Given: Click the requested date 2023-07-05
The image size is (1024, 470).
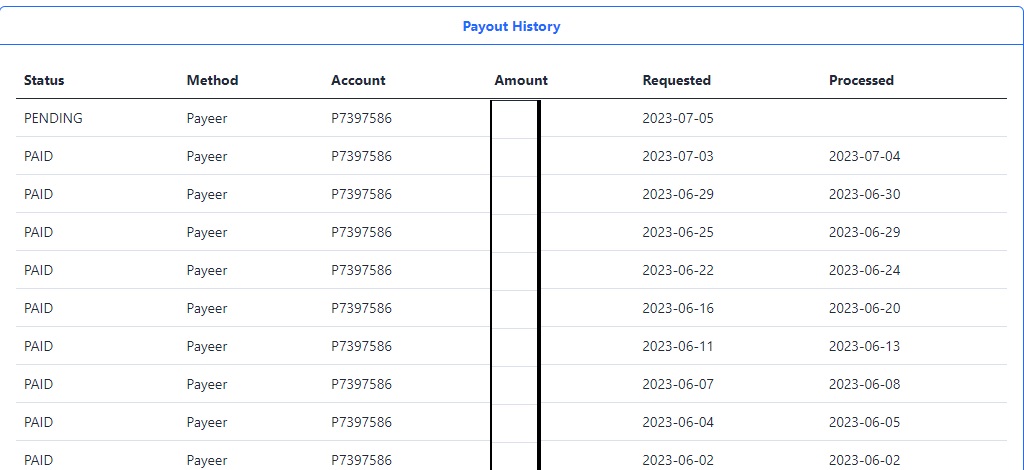Looking at the screenshot, I should pyautogui.click(x=678, y=118).
